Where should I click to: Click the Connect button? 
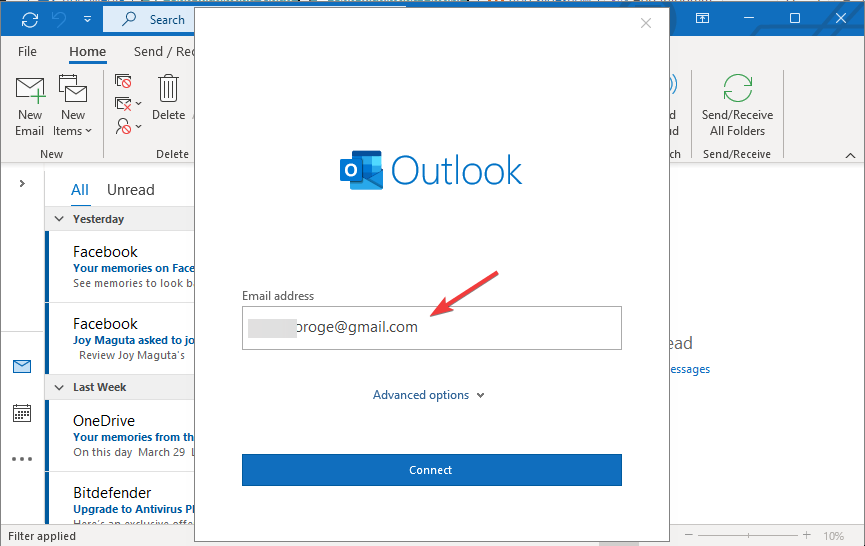[x=431, y=470]
